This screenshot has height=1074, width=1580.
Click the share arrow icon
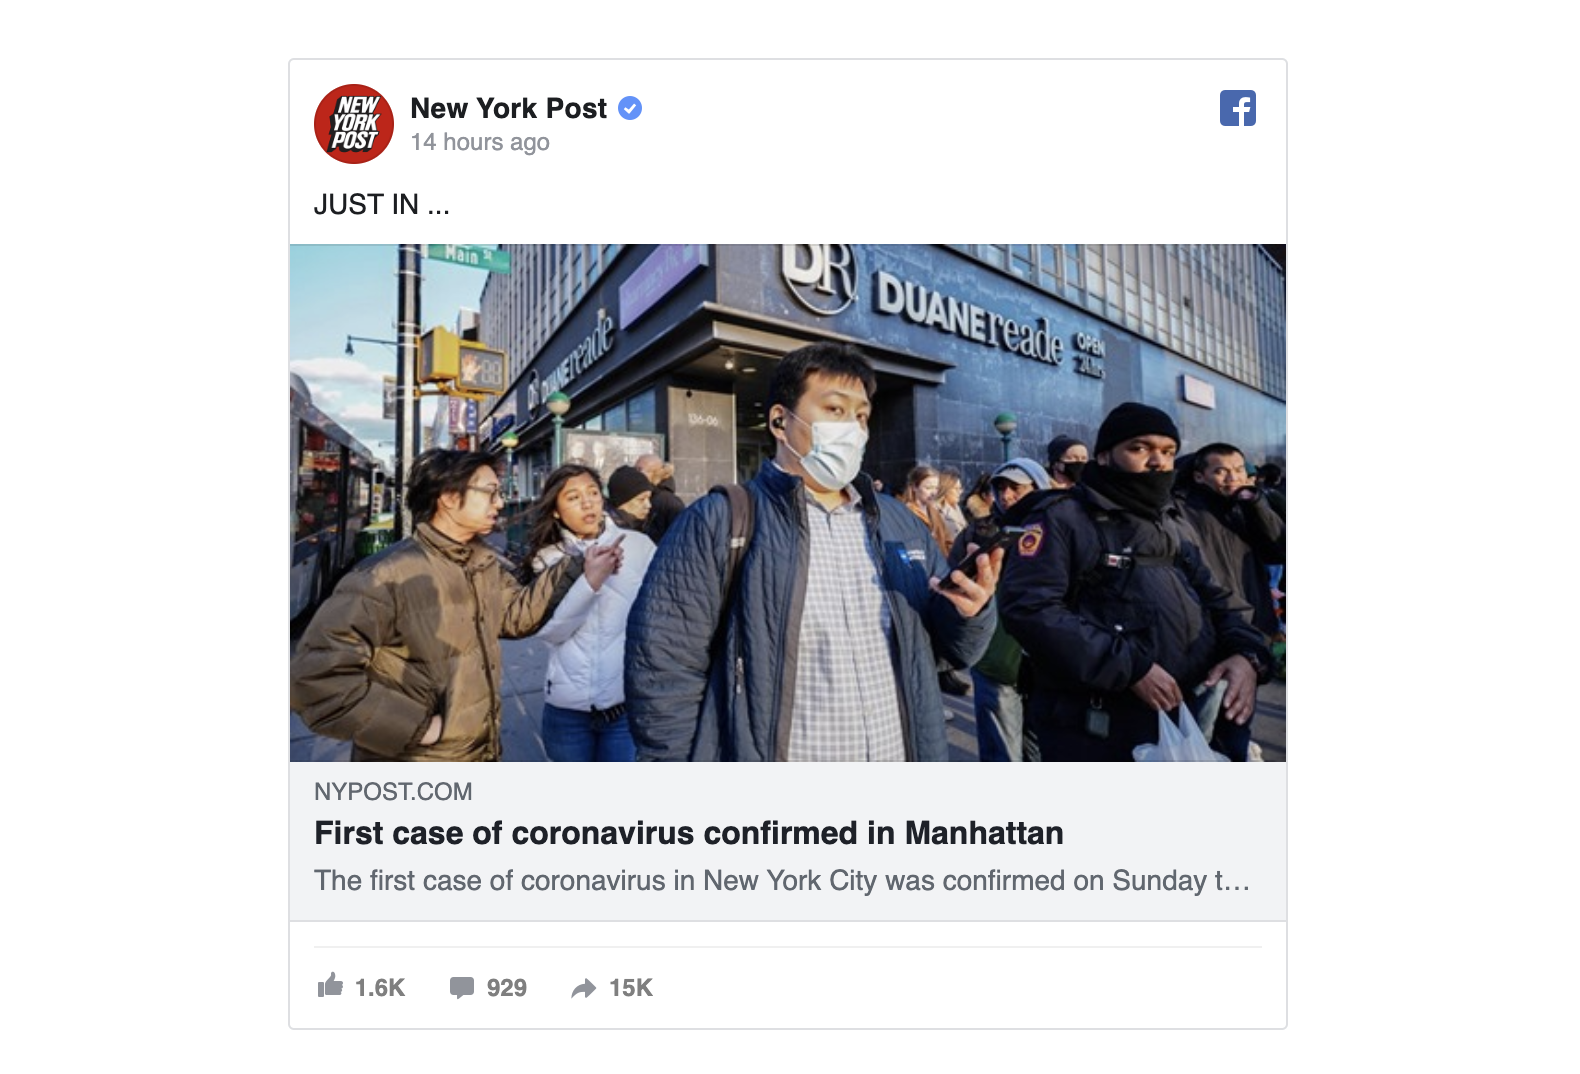(584, 989)
